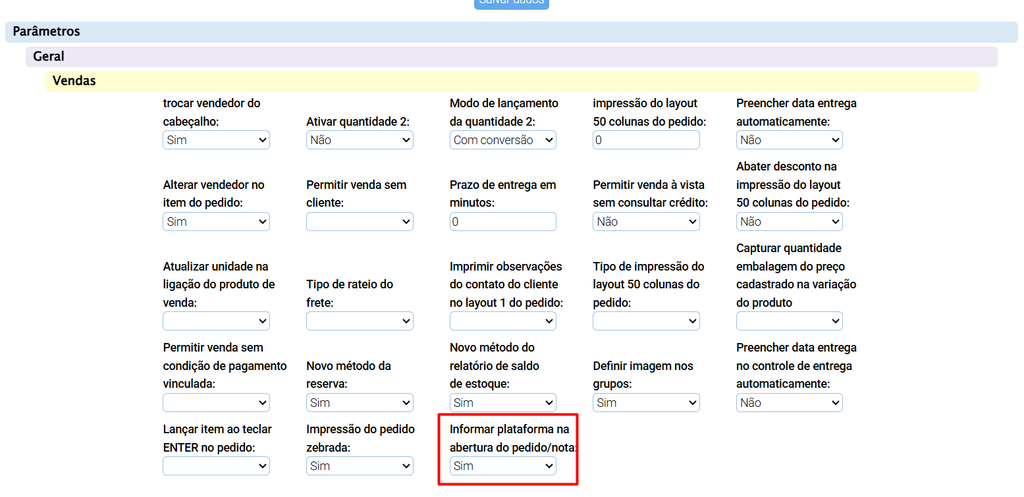The height and width of the screenshot is (497, 1024).
Task: Open 'Preencher data entrega automaticamente' dropdown
Action: click(x=790, y=140)
